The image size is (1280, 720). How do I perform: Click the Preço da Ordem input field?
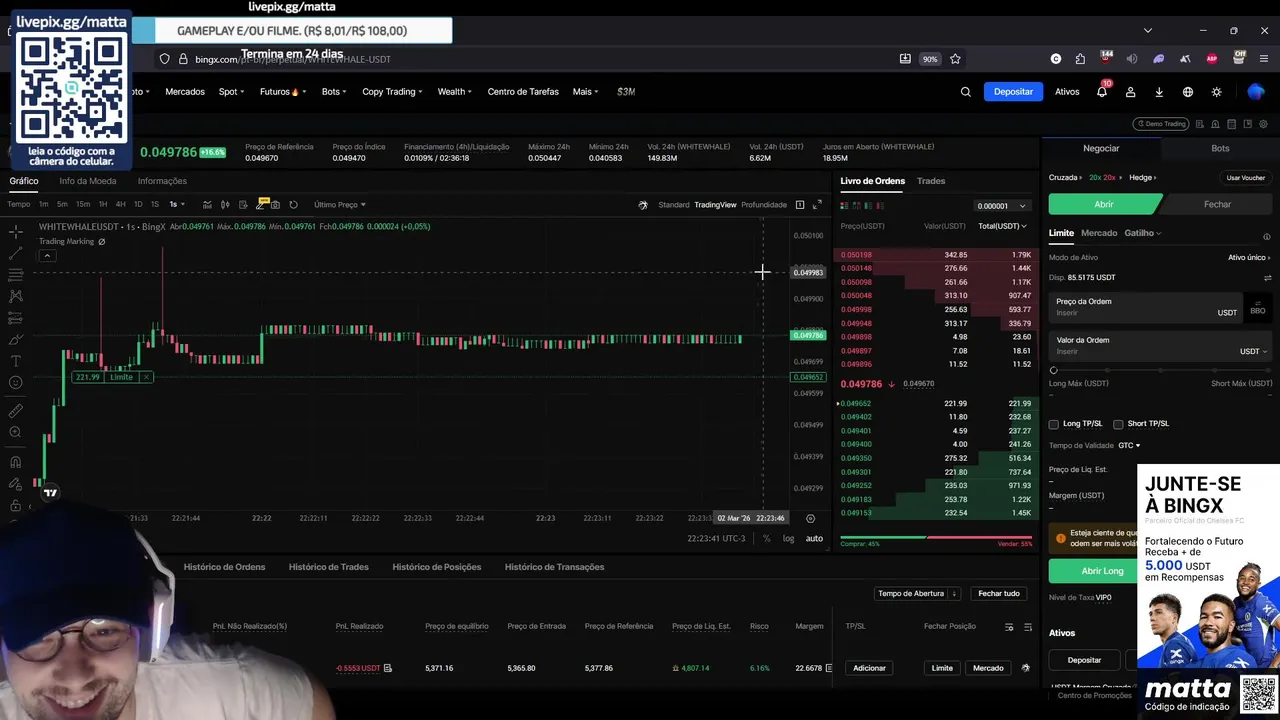(1144, 307)
